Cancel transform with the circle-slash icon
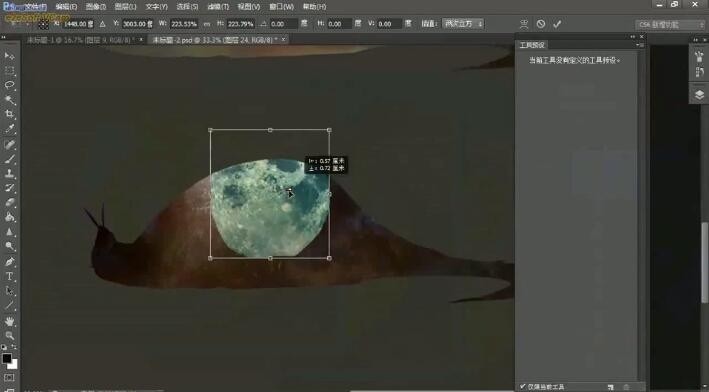This screenshot has width=709, height=392. point(541,24)
